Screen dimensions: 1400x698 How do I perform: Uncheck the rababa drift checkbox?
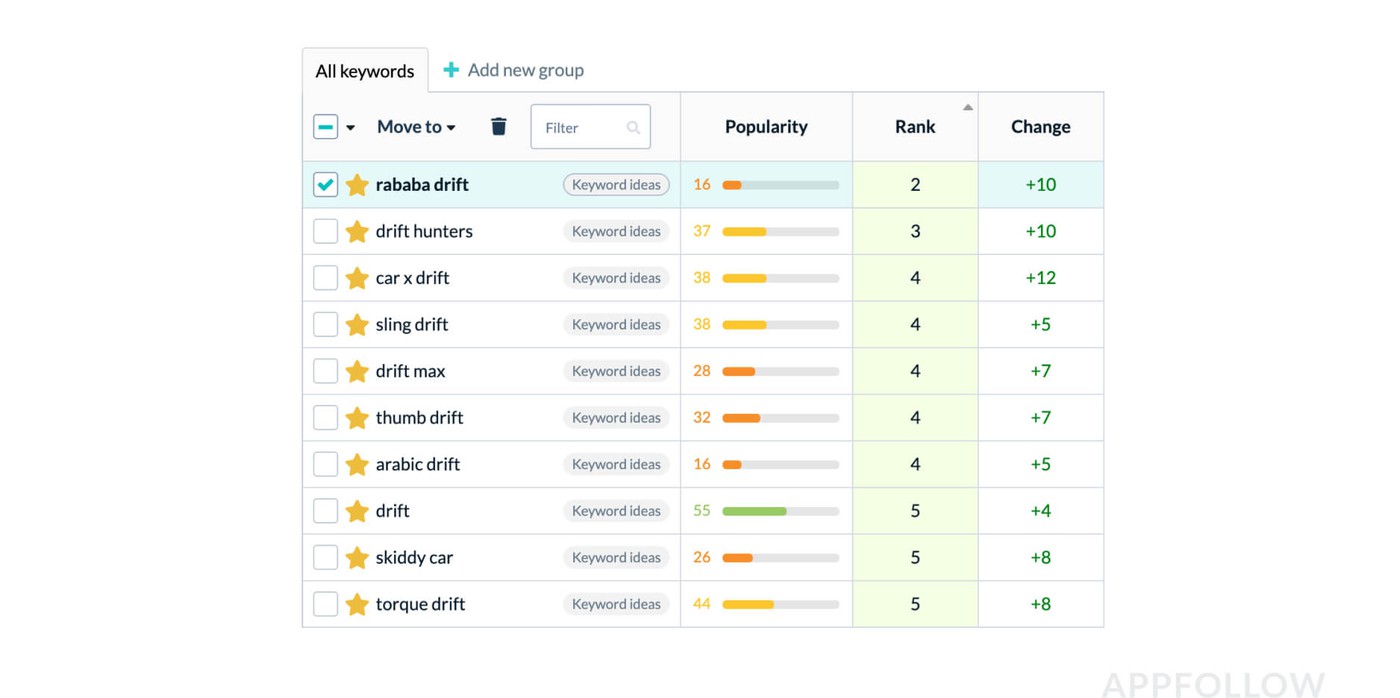coord(325,185)
